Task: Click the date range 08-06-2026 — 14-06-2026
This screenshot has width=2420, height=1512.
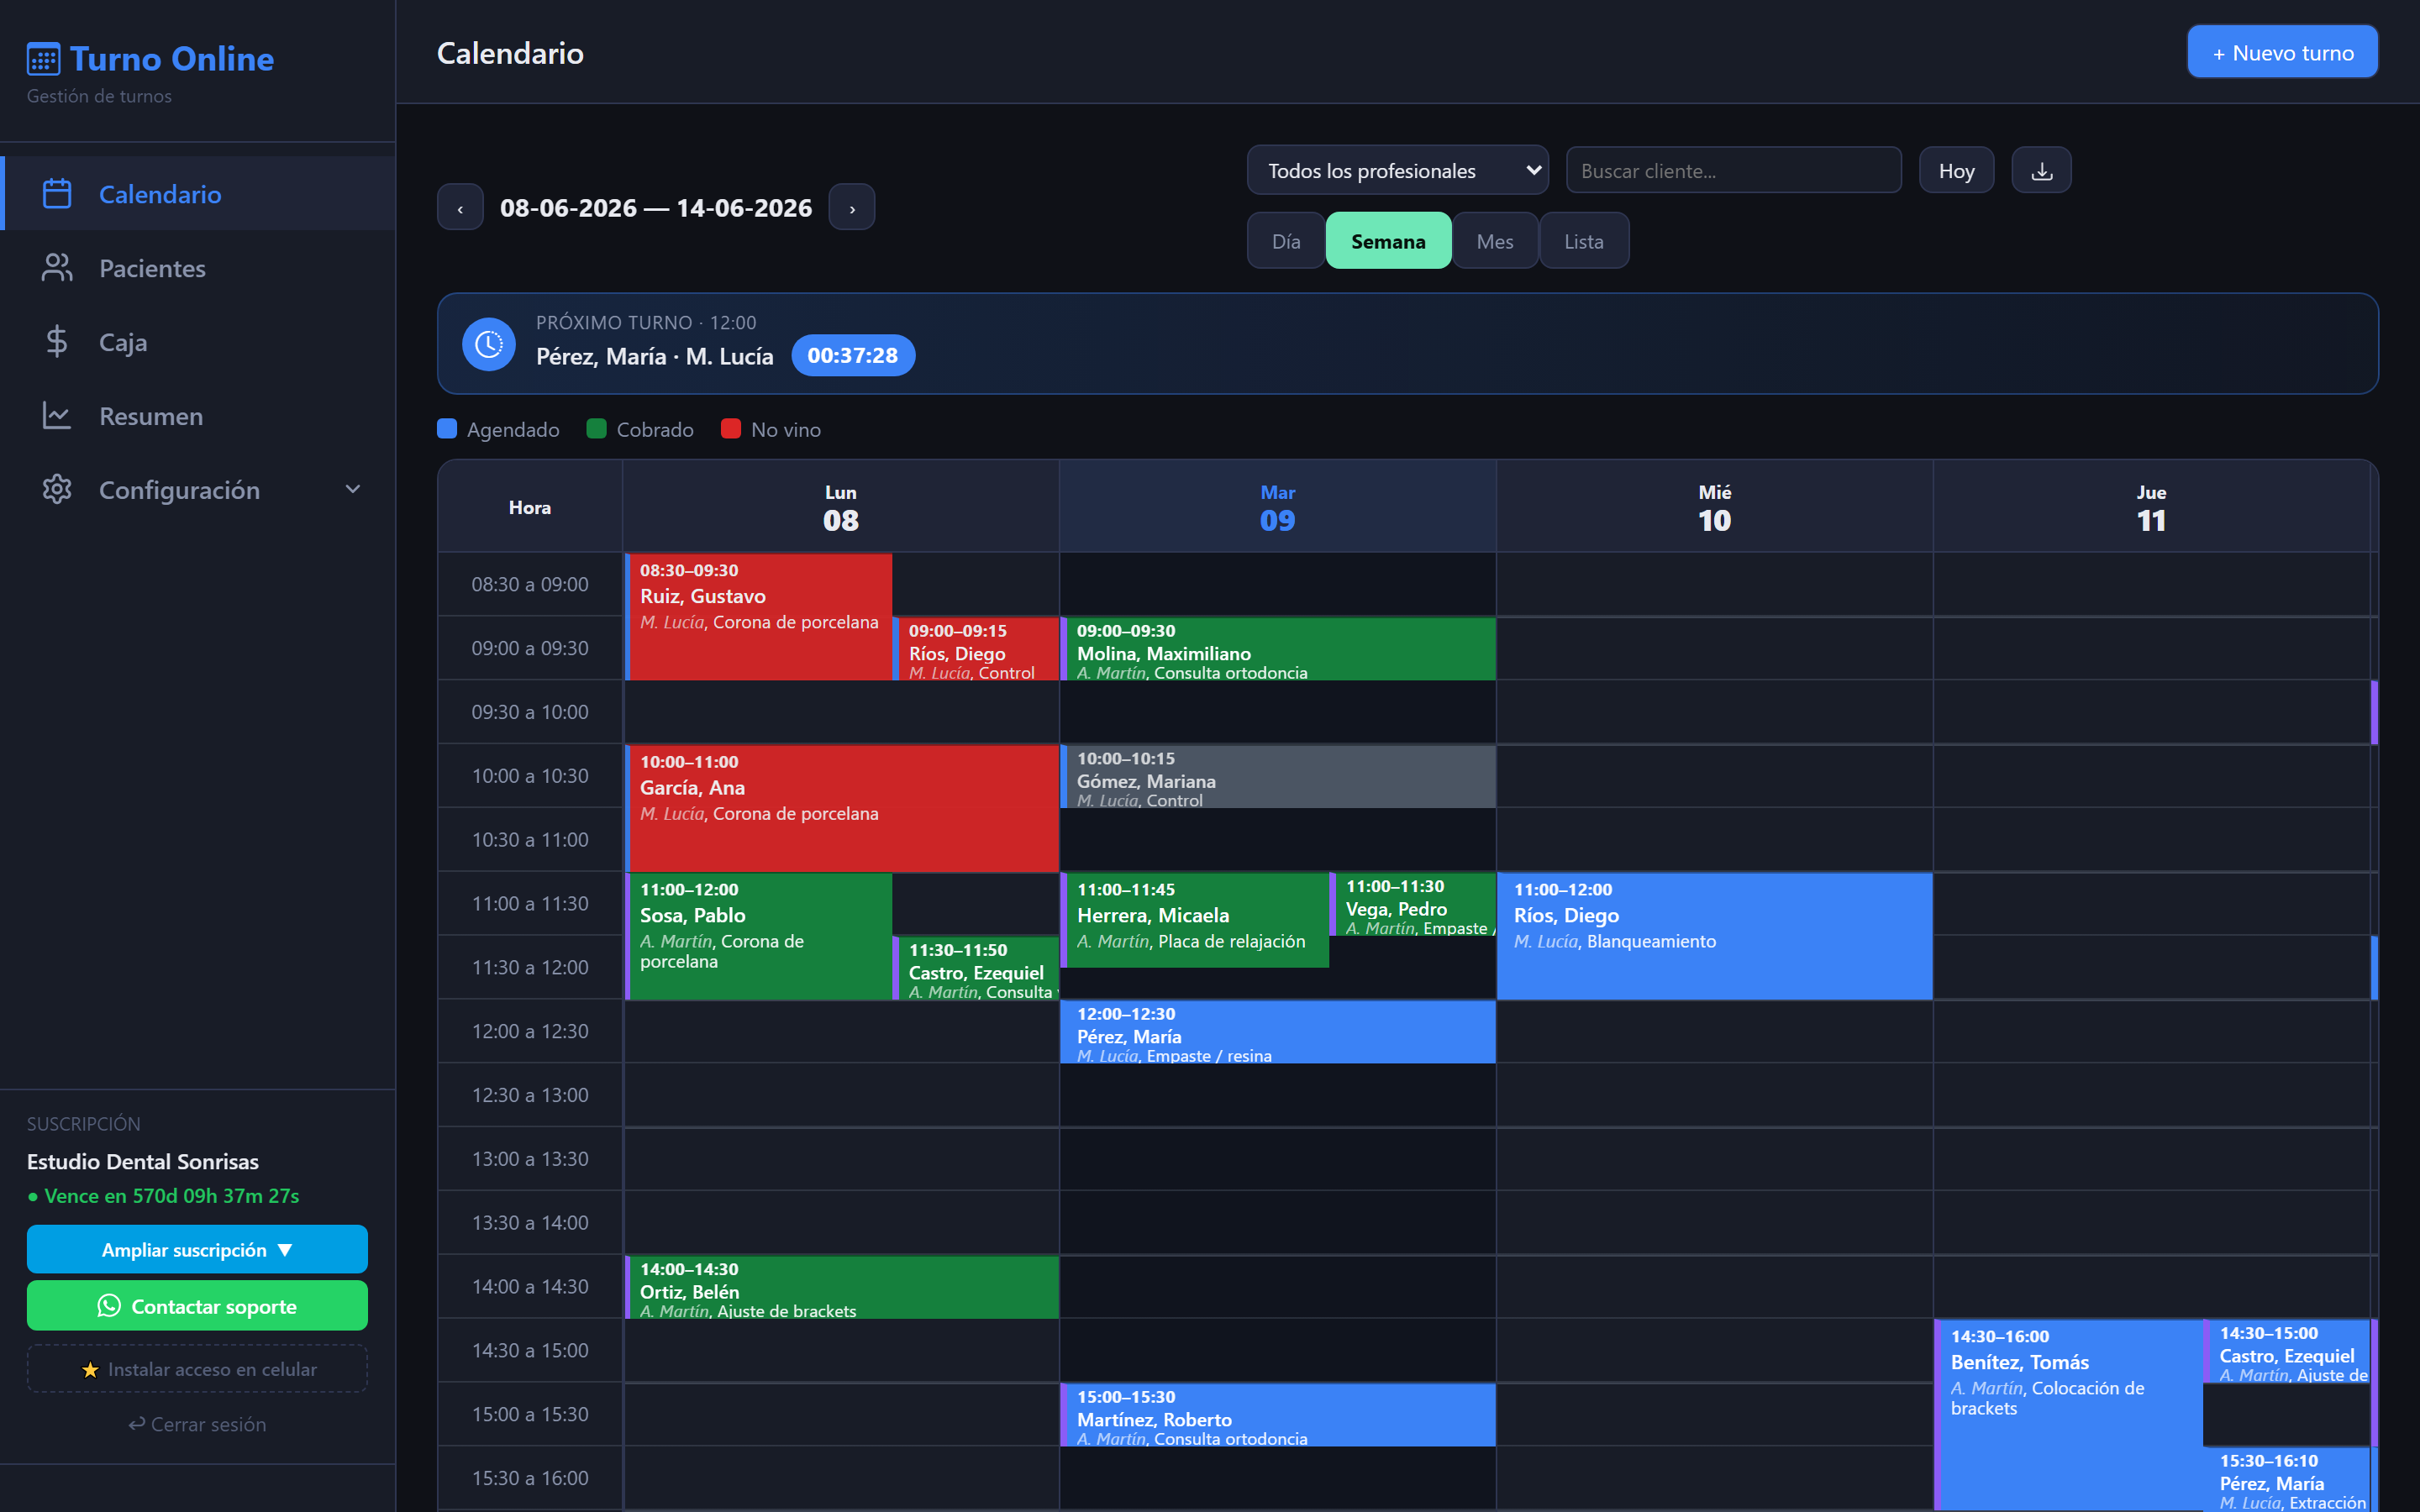Action: click(x=656, y=208)
